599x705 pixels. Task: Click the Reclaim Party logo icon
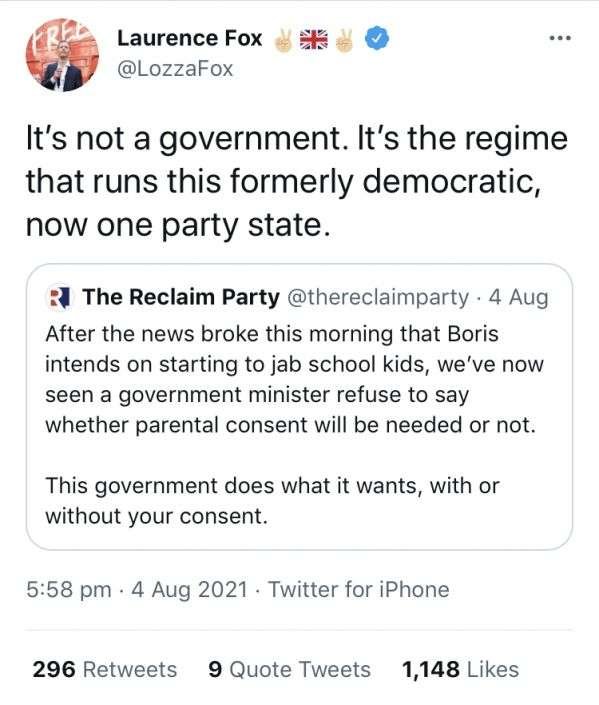61,298
